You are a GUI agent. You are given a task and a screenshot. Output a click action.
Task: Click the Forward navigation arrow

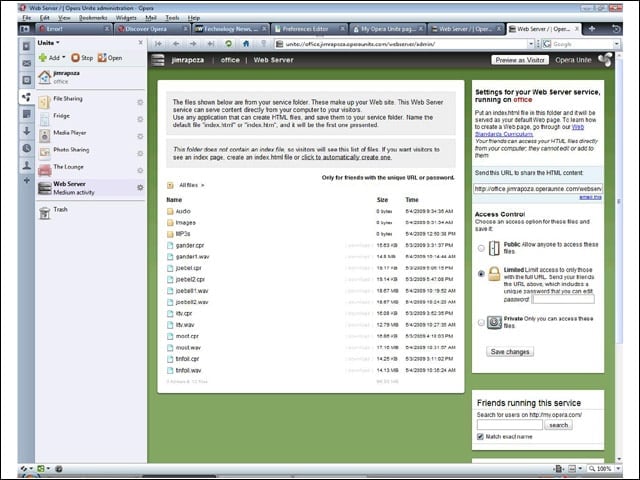click(x=193, y=44)
